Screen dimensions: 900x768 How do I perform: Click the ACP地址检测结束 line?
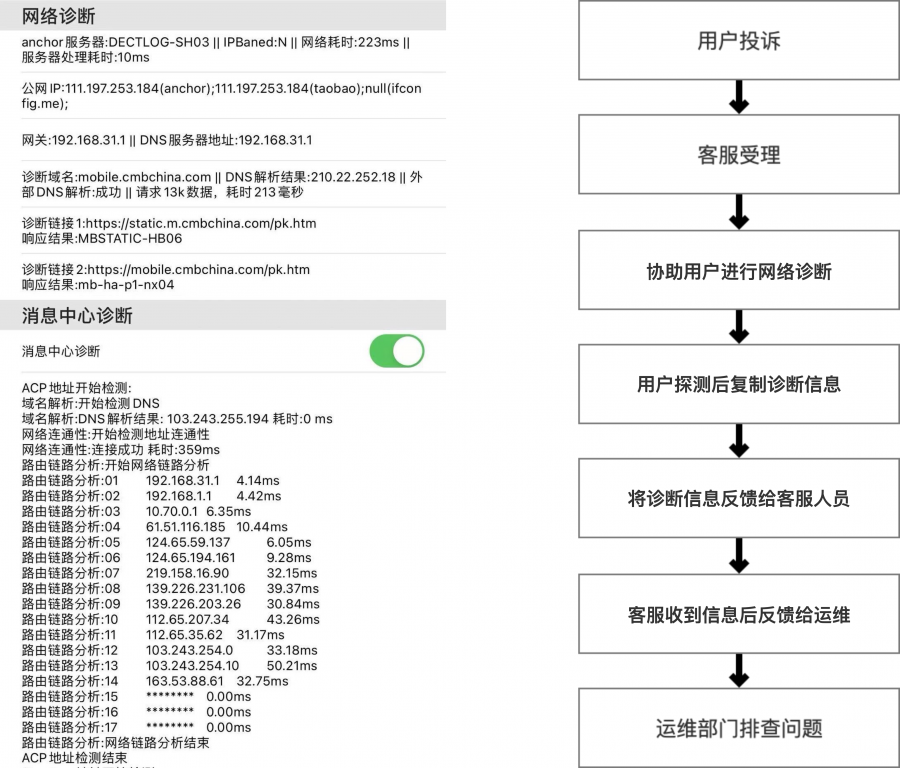[74, 758]
